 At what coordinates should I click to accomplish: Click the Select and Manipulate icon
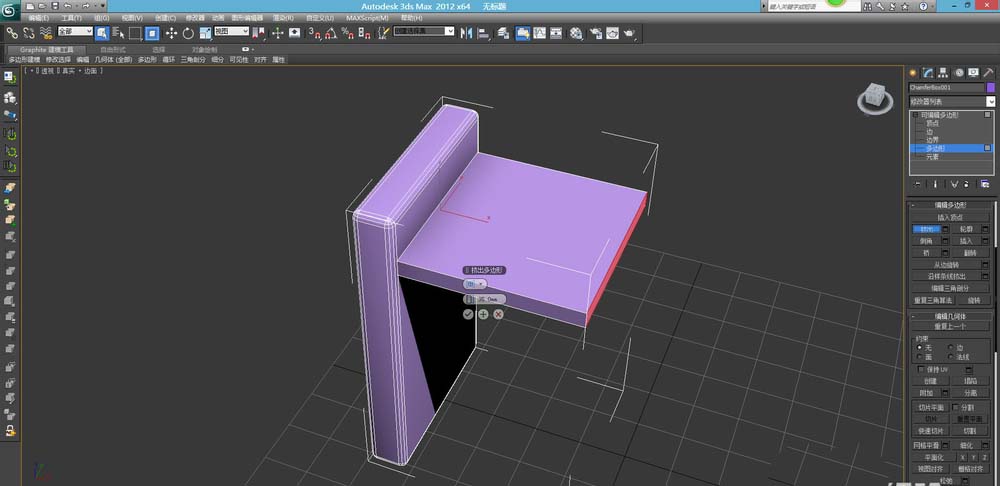click(x=277, y=33)
